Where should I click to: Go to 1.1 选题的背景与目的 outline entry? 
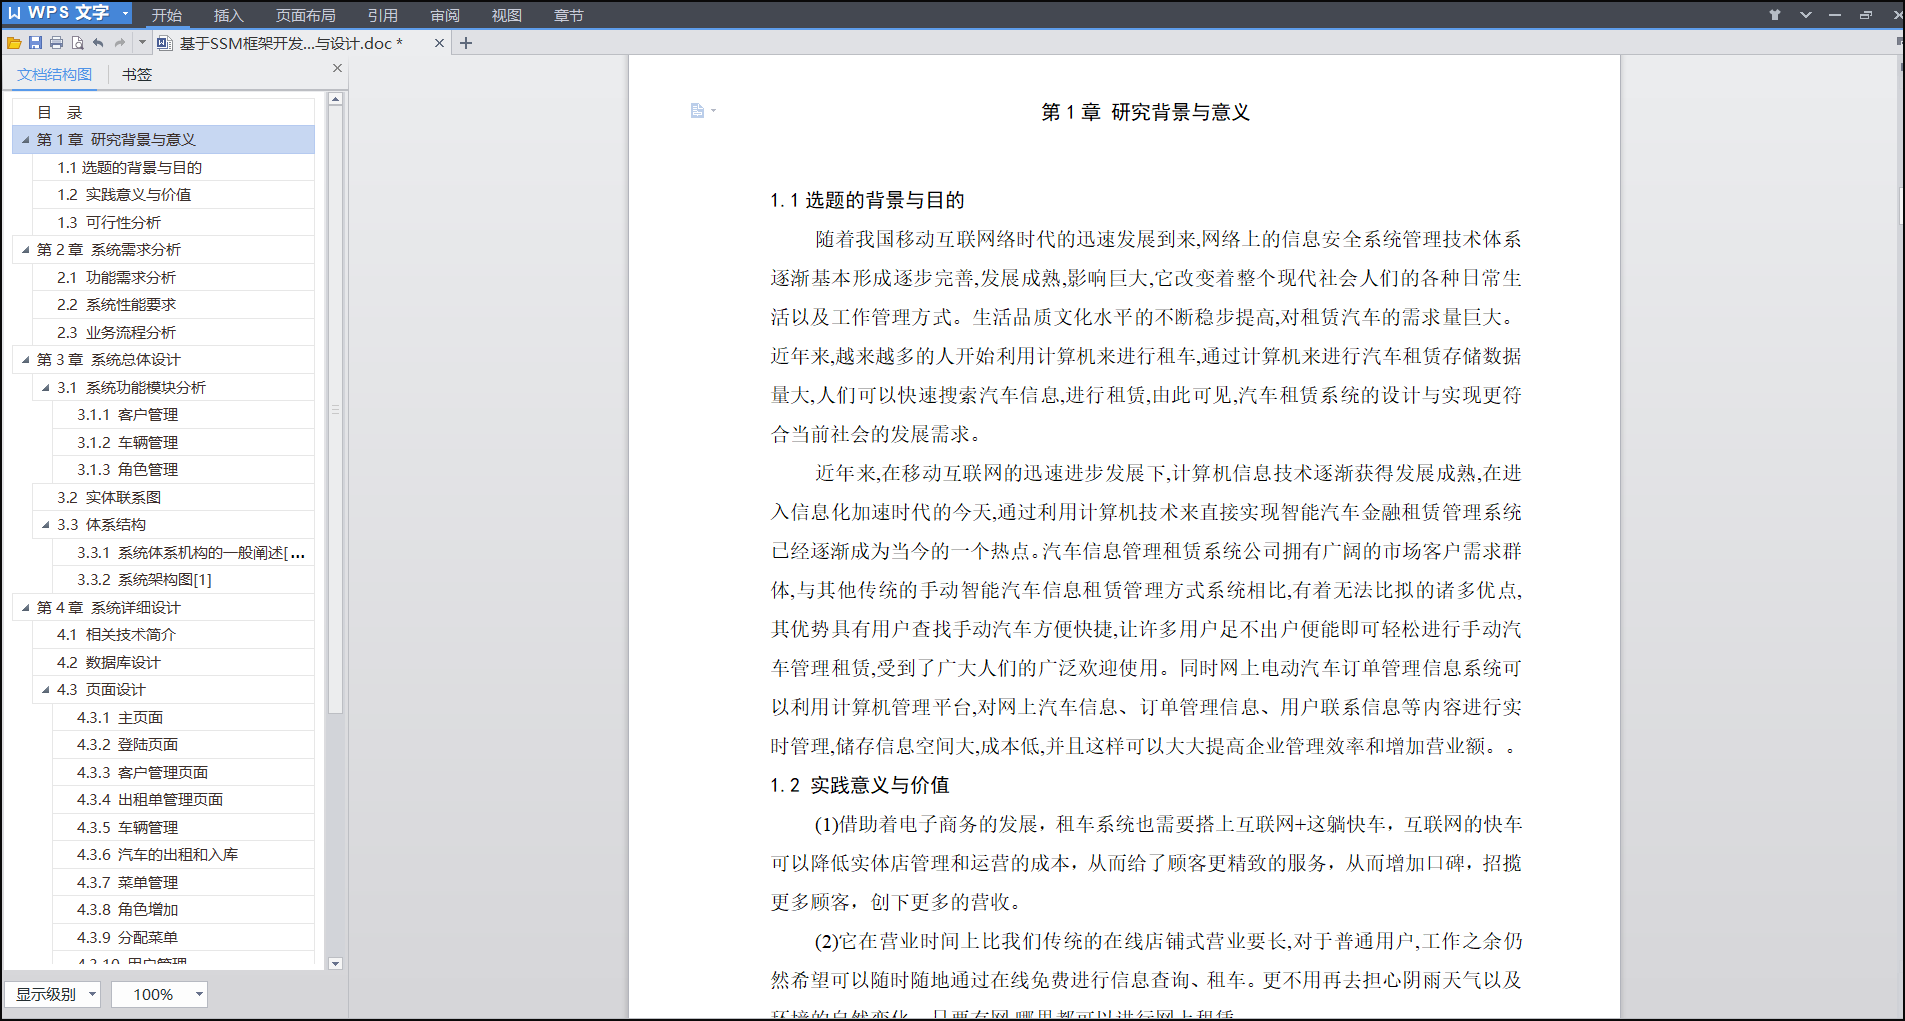(174, 167)
